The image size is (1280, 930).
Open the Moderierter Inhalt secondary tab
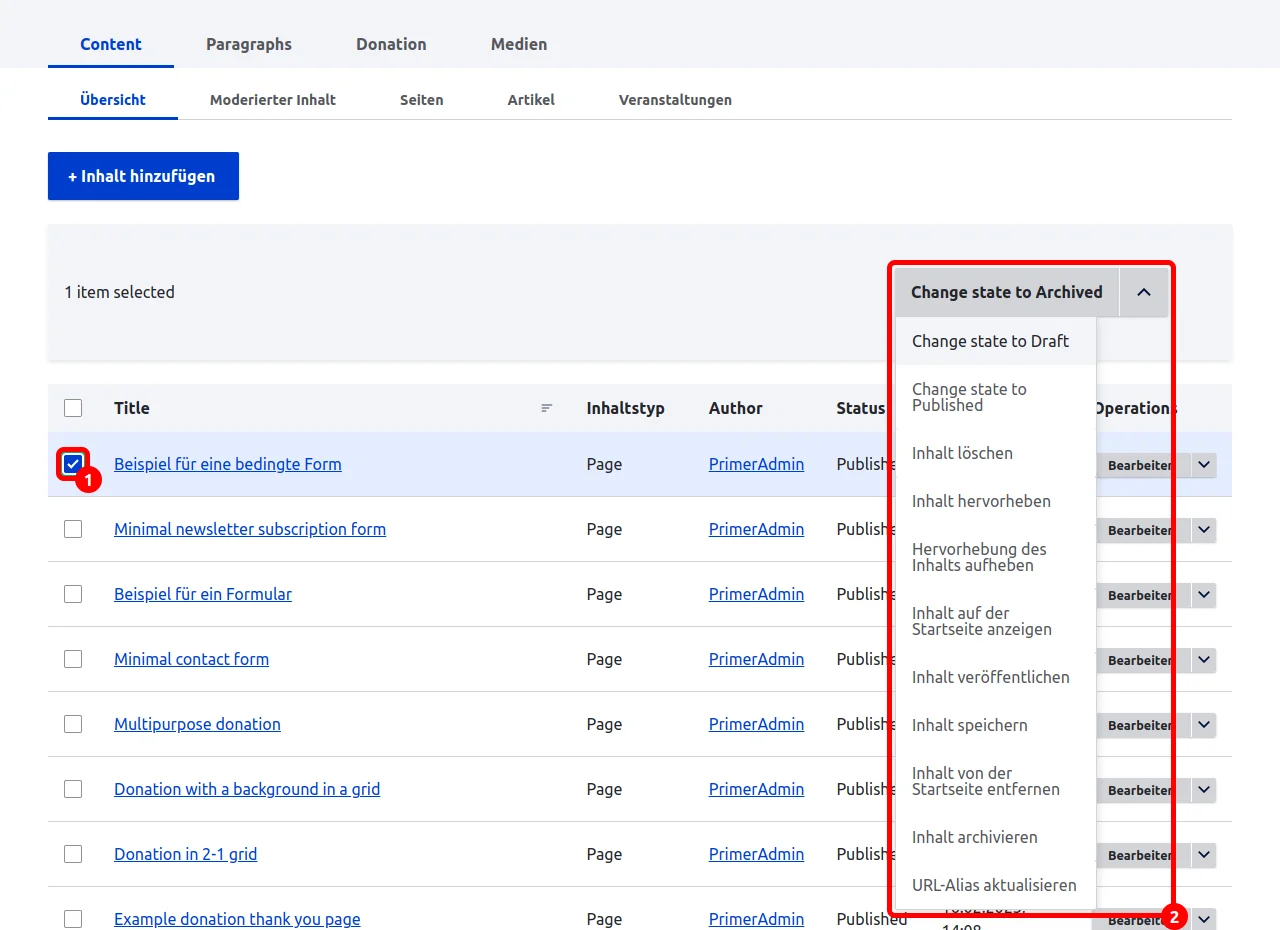[x=273, y=100]
